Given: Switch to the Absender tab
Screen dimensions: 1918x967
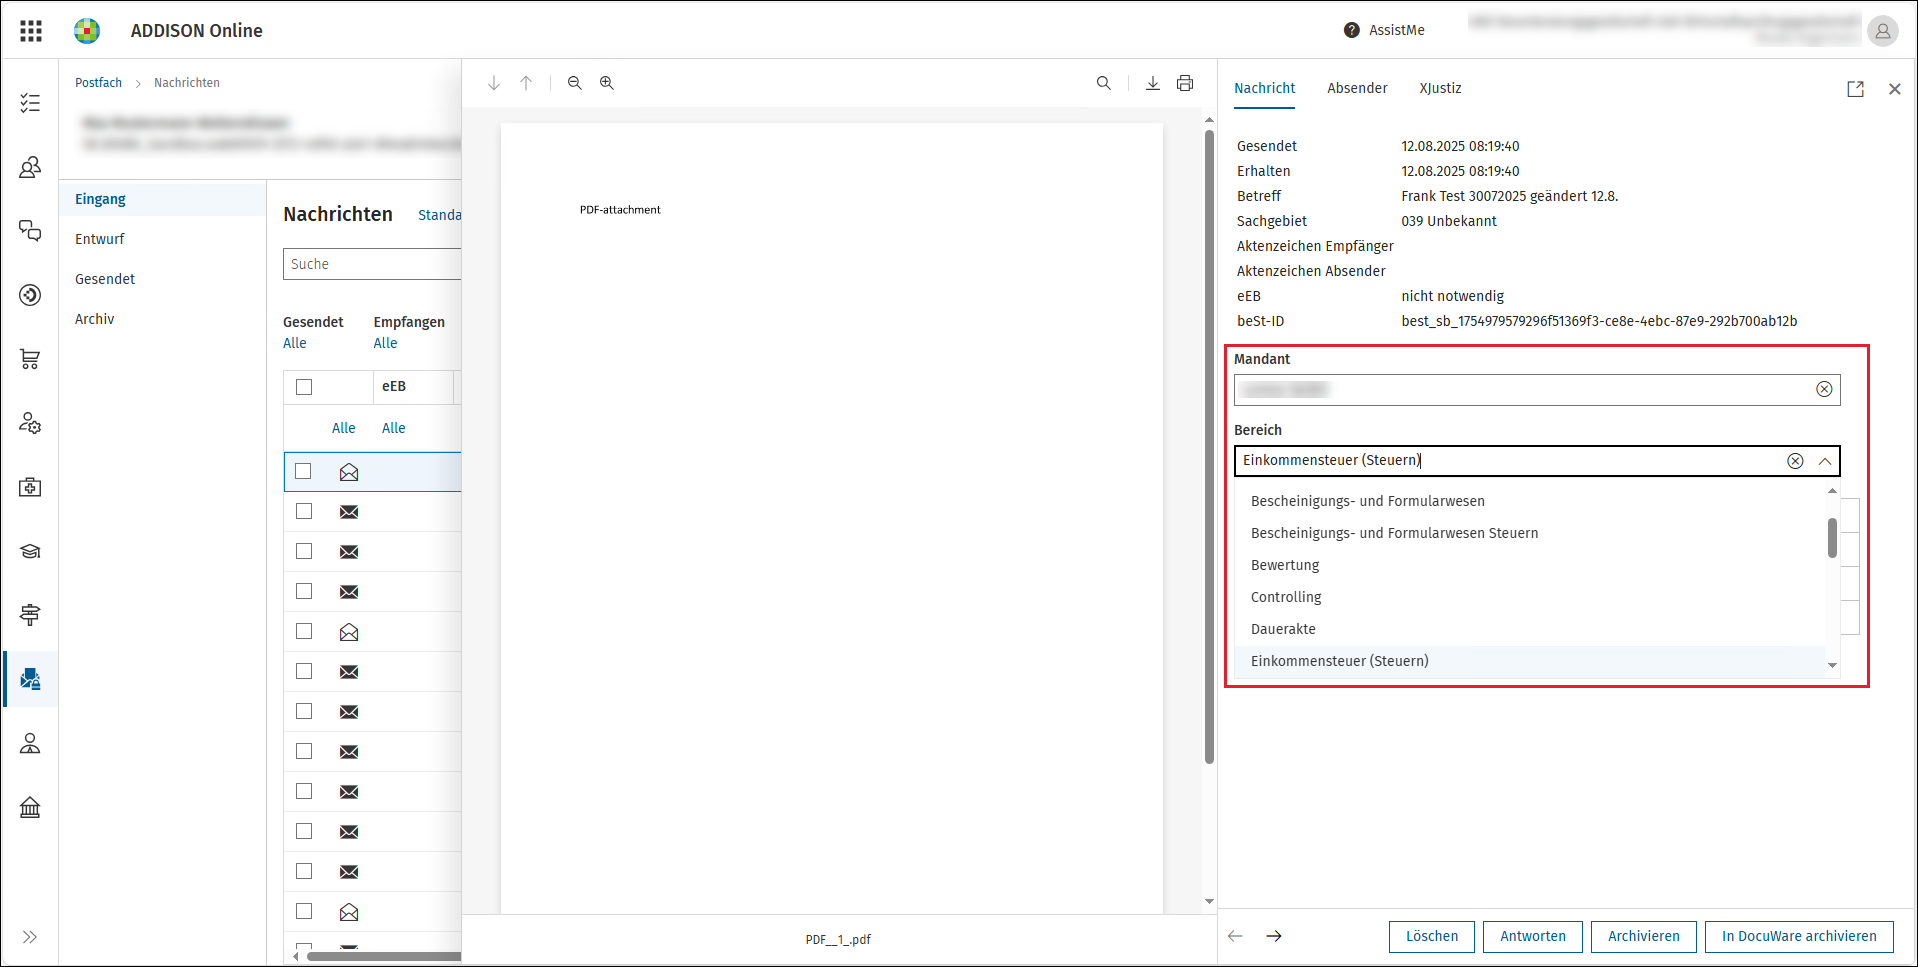Looking at the screenshot, I should [x=1357, y=88].
